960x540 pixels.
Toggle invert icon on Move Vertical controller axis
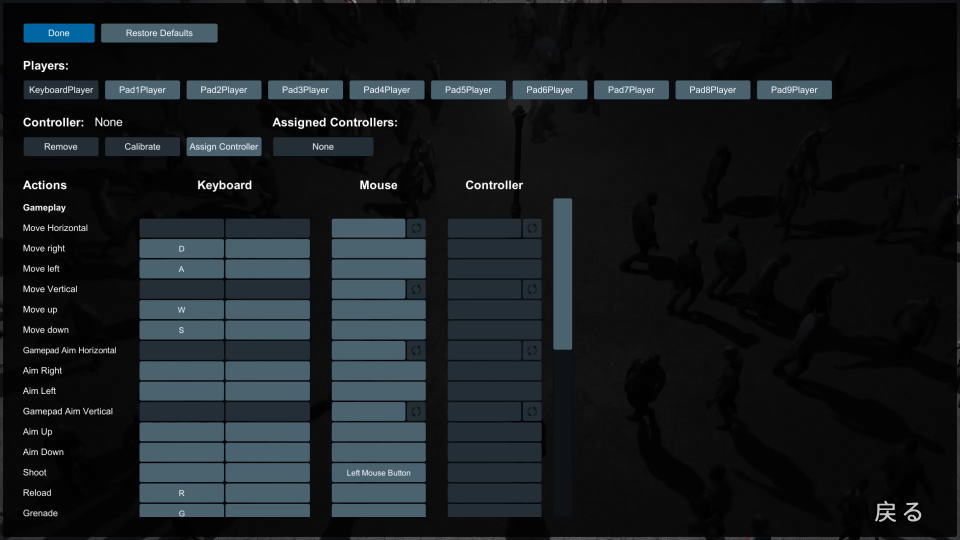pyautogui.click(x=532, y=289)
